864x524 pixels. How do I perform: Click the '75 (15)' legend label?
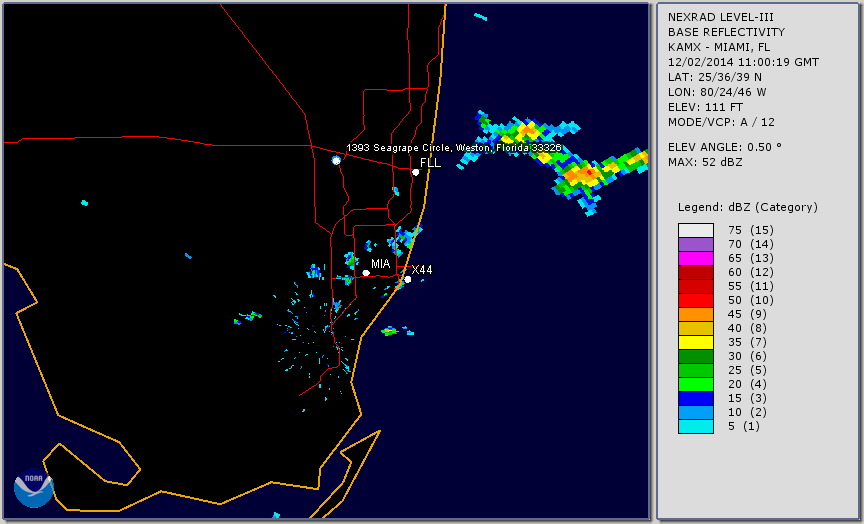coord(750,230)
